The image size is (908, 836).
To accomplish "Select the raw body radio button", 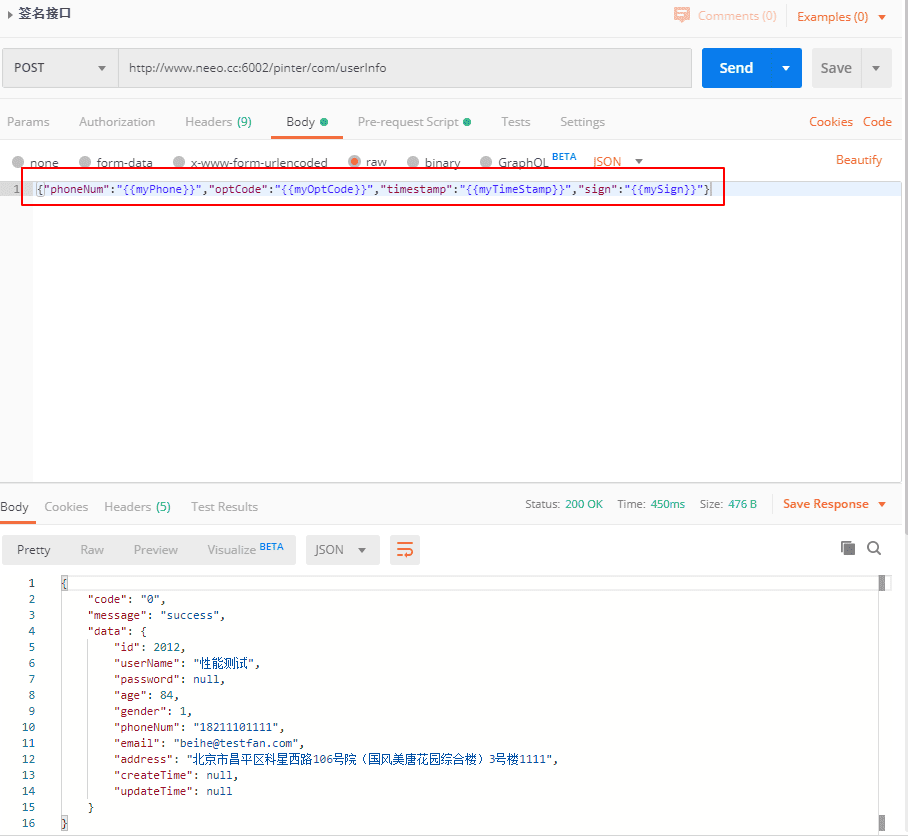I will click(x=354, y=162).
